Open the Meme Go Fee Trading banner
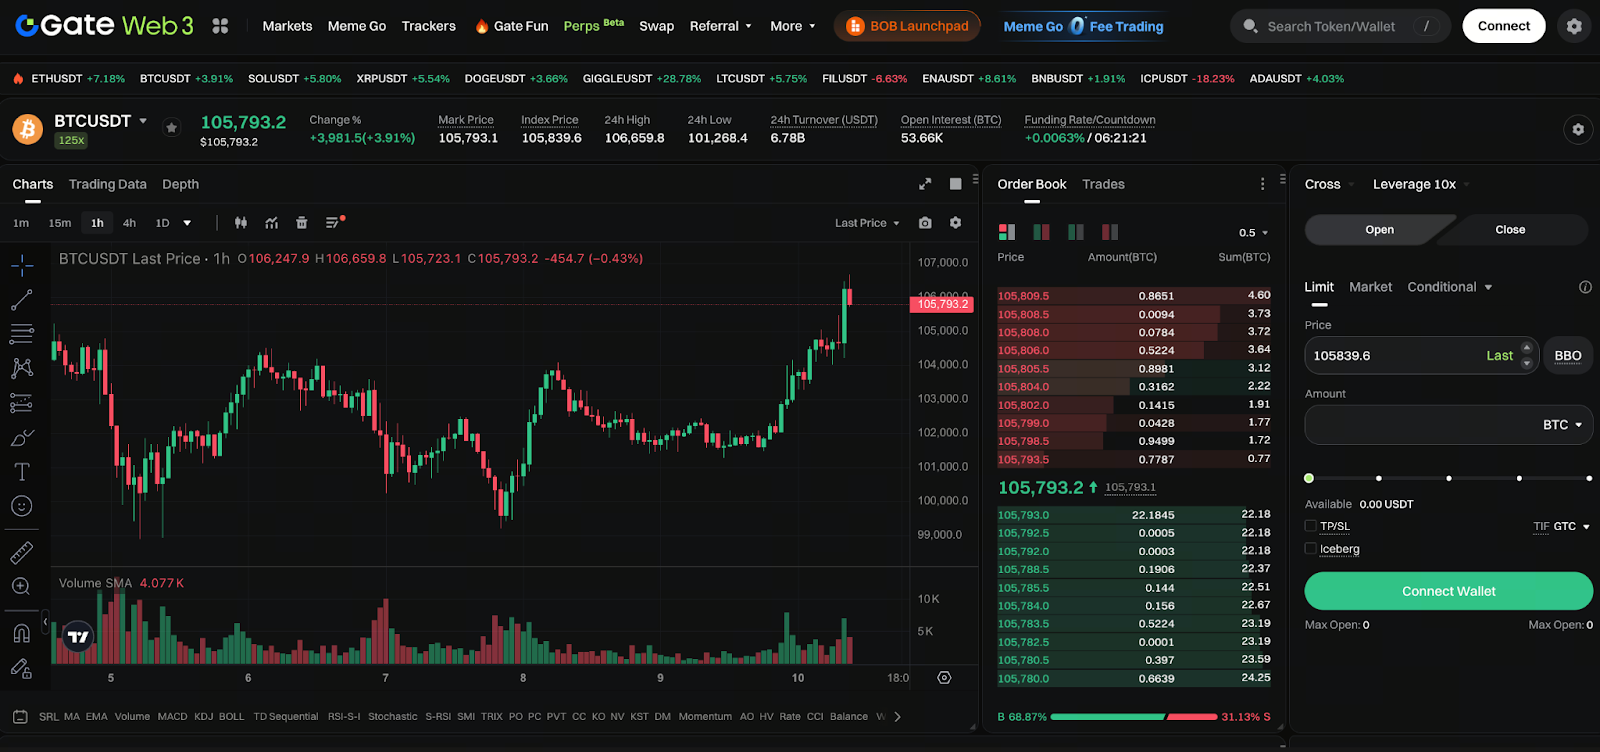 click(x=1083, y=26)
